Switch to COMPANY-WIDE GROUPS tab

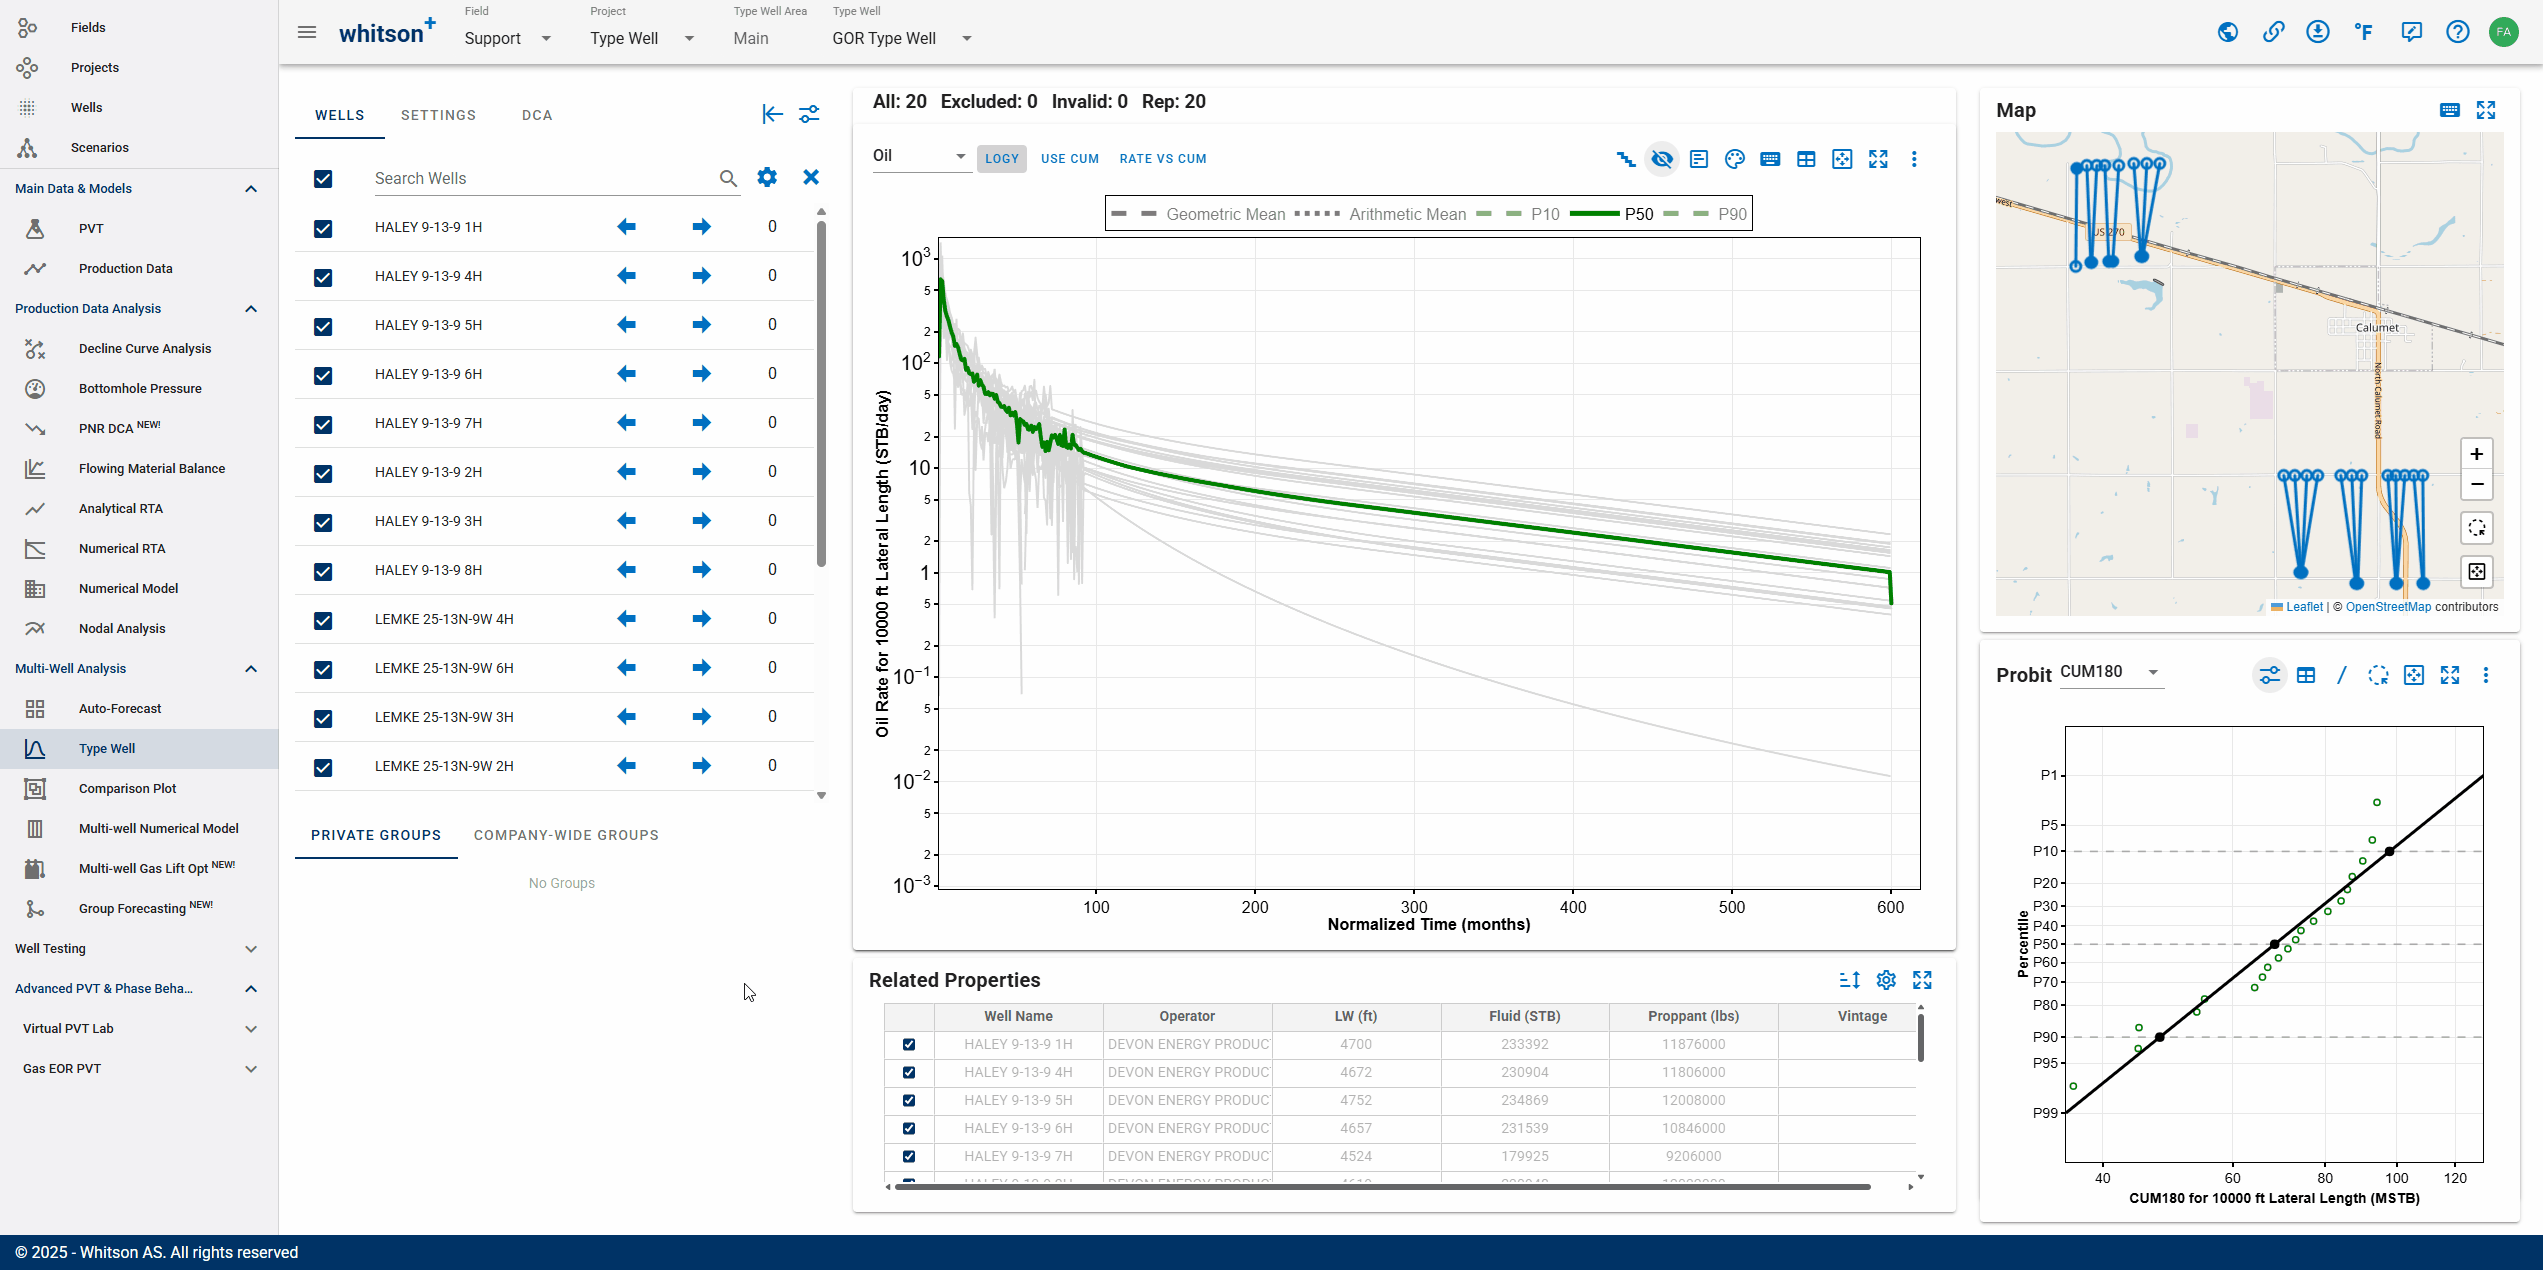[x=566, y=835]
